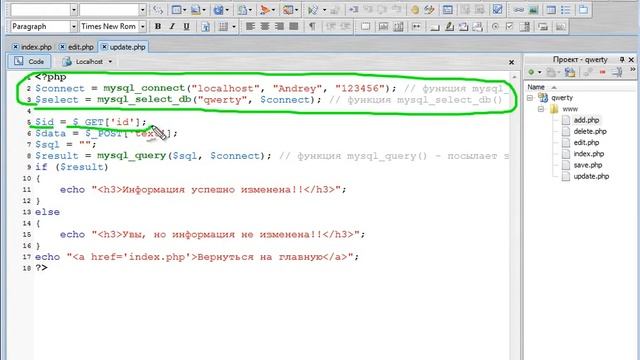Screen dimensions: 640x360
Task: Open the Paragraph style dropdown
Action: 74,27
